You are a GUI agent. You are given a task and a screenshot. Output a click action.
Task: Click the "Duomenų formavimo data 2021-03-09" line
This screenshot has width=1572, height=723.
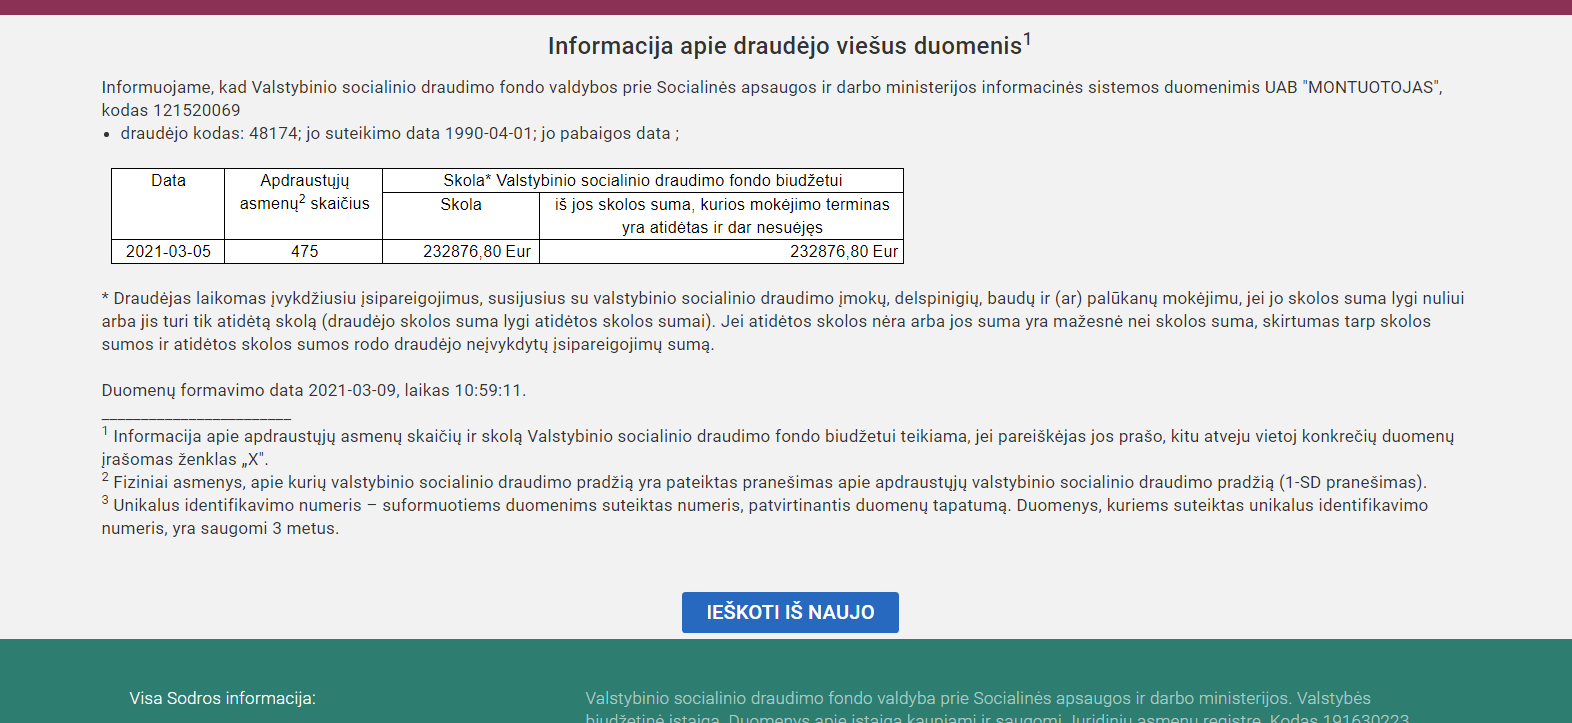pyautogui.click(x=313, y=391)
